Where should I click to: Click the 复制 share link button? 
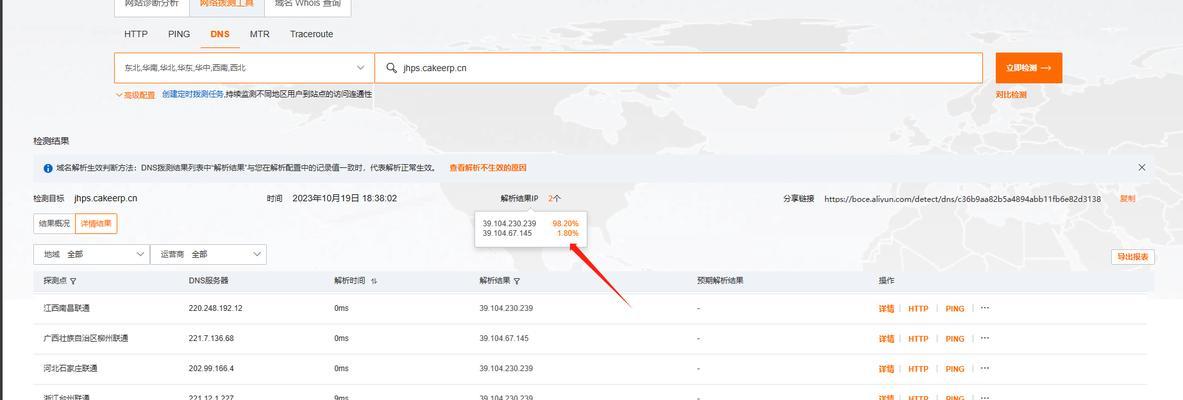click(1127, 198)
